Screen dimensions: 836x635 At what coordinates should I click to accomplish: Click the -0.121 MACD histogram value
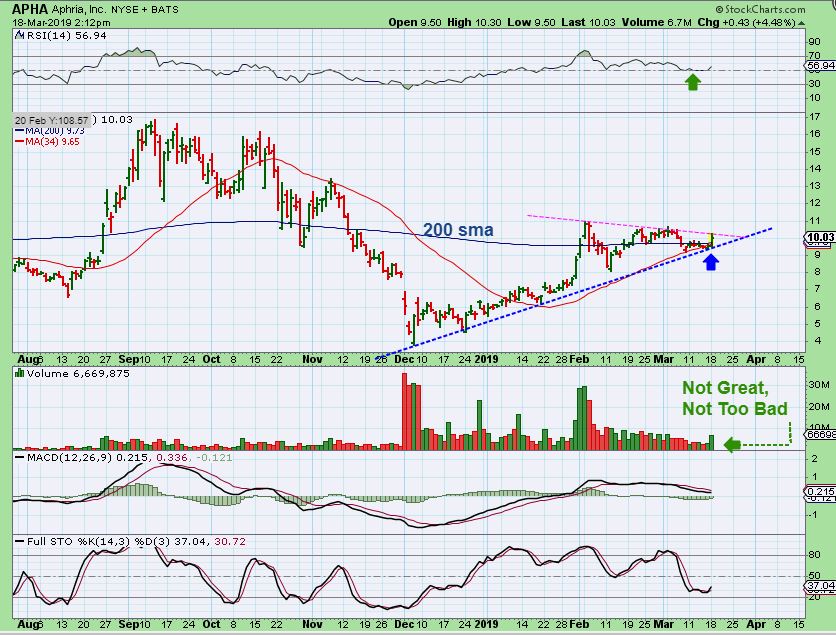[x=214, y=458]
